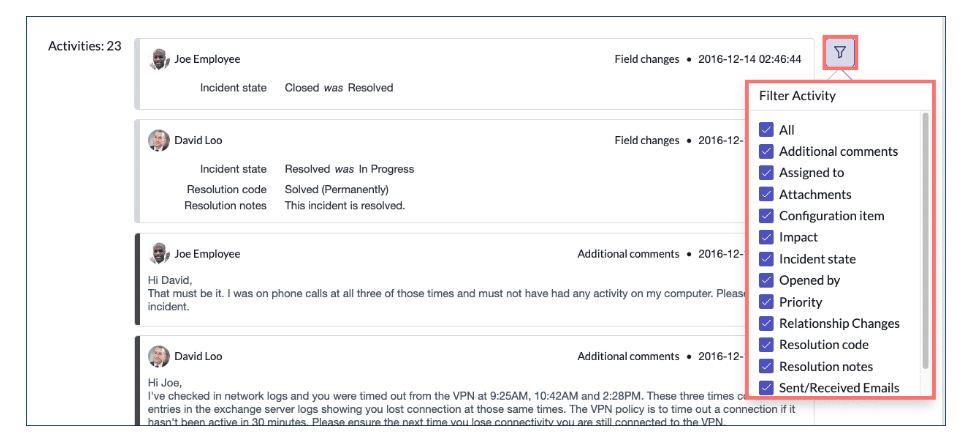Uncheck Opened by in filter list
Screen dimensions: 962x439
(x=766, y=281)
